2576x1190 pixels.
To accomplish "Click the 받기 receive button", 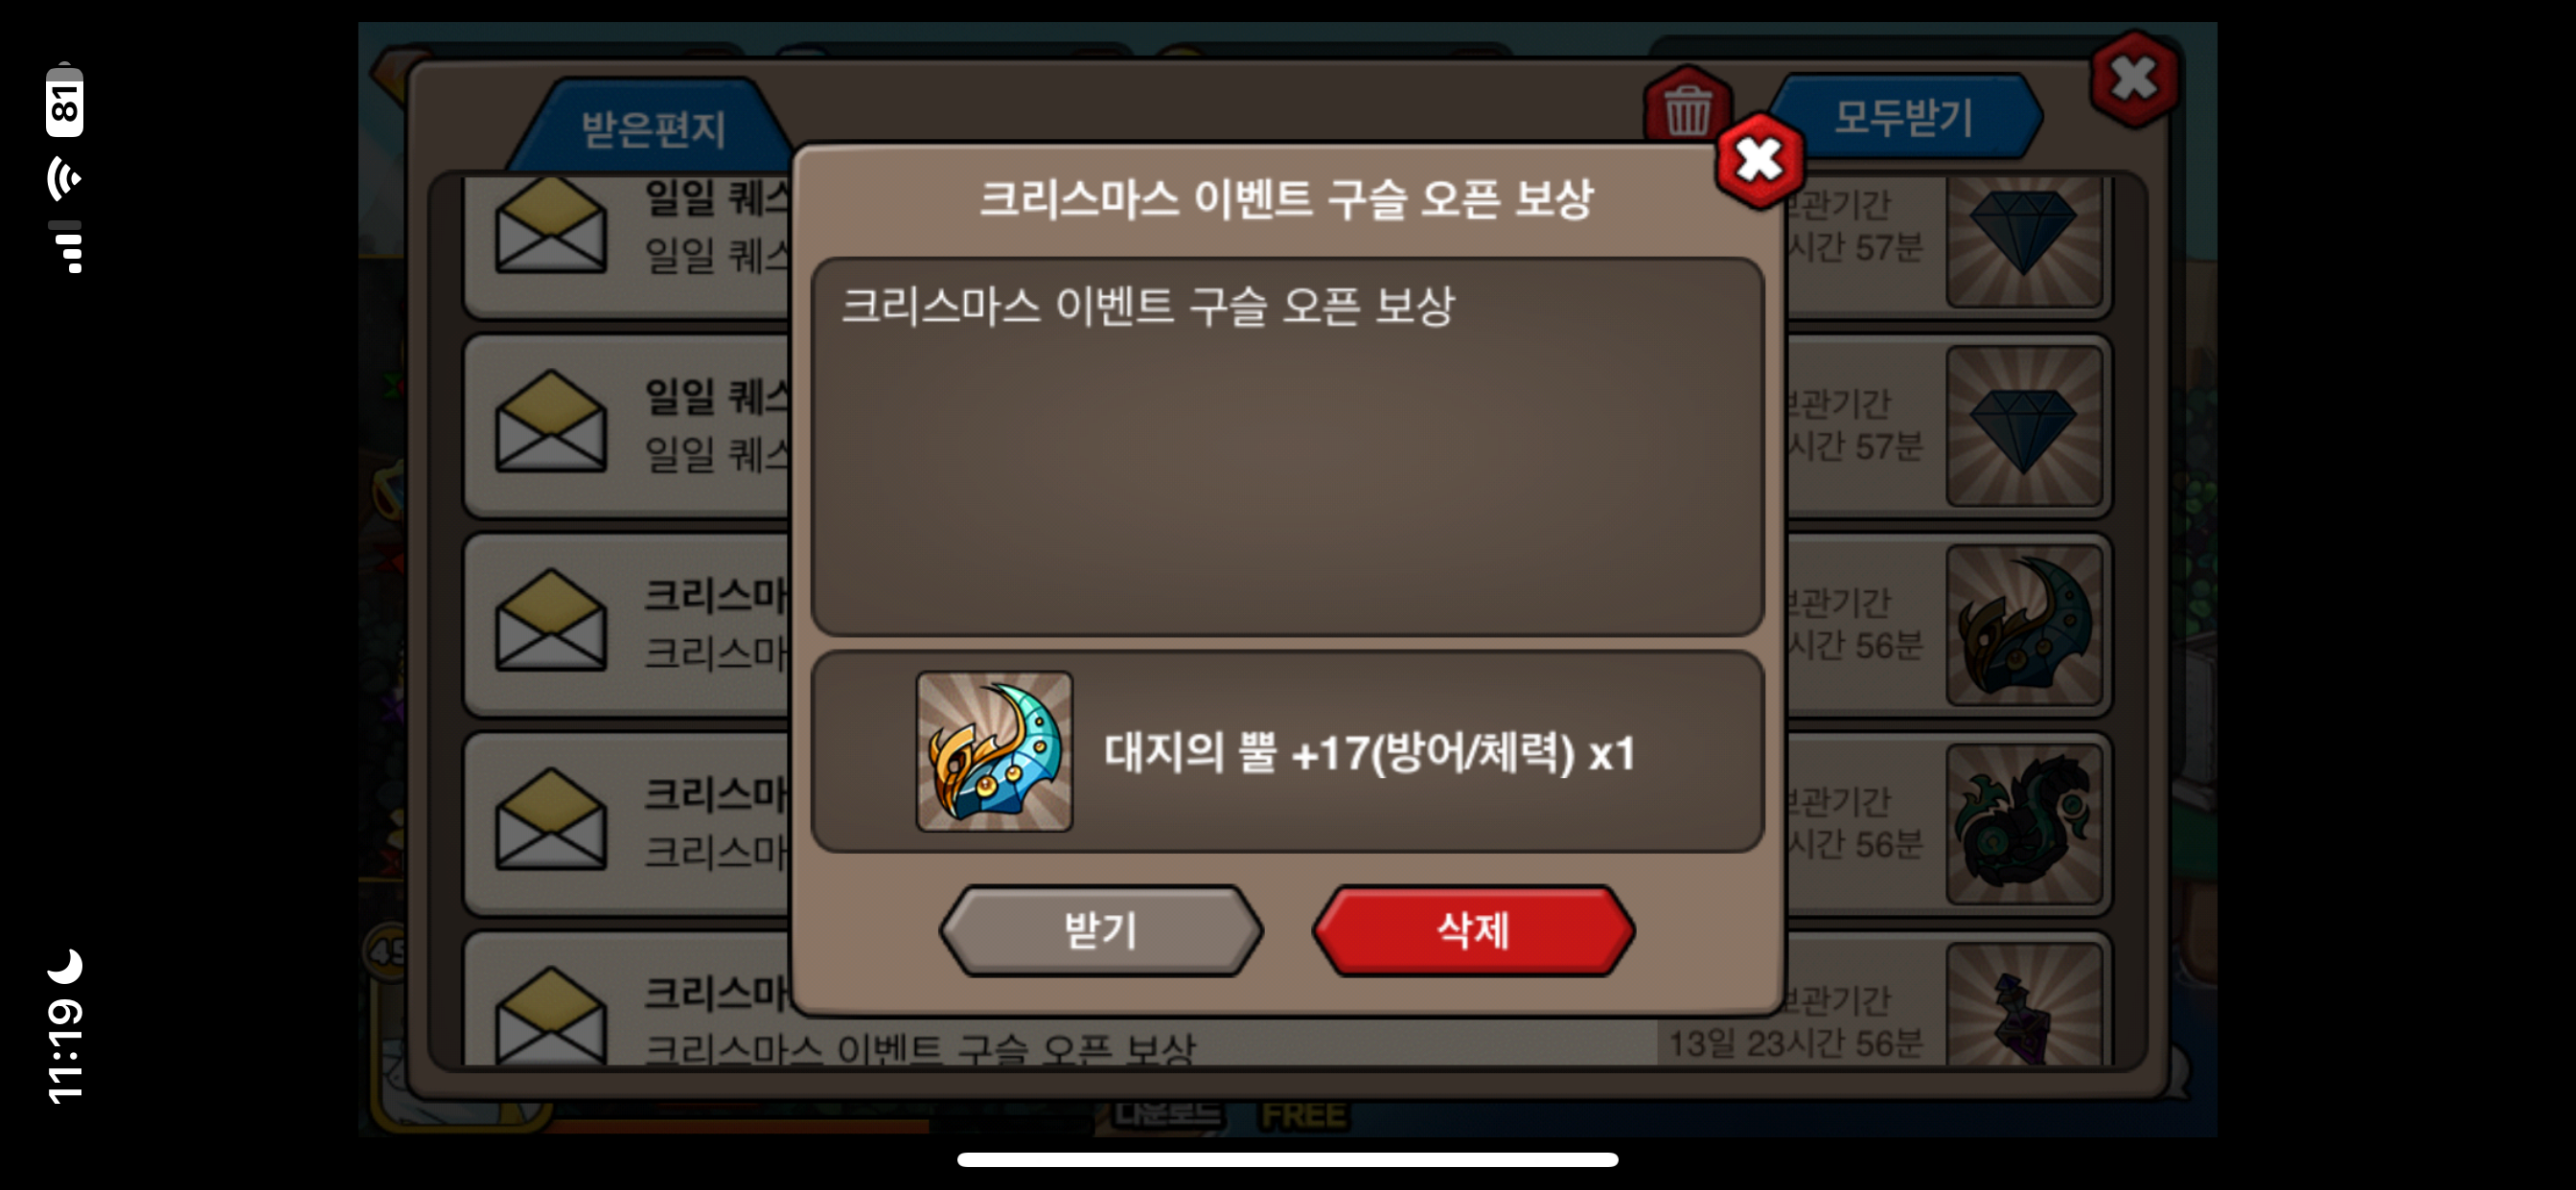I will pos(1101,930).
